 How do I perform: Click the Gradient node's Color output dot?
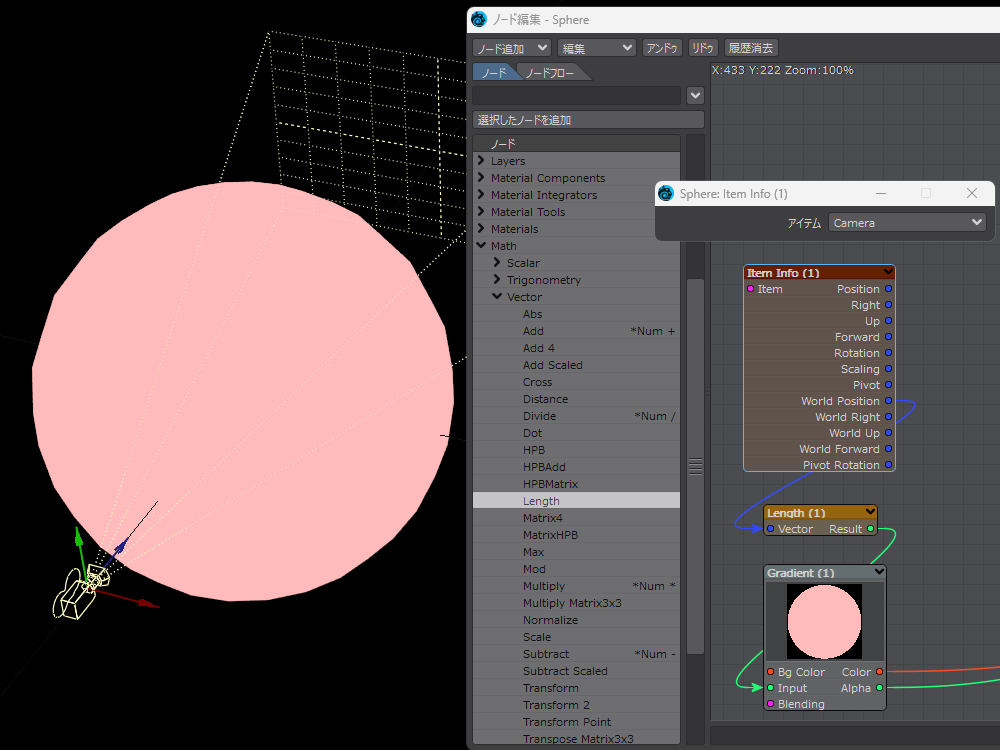point(880,672)
